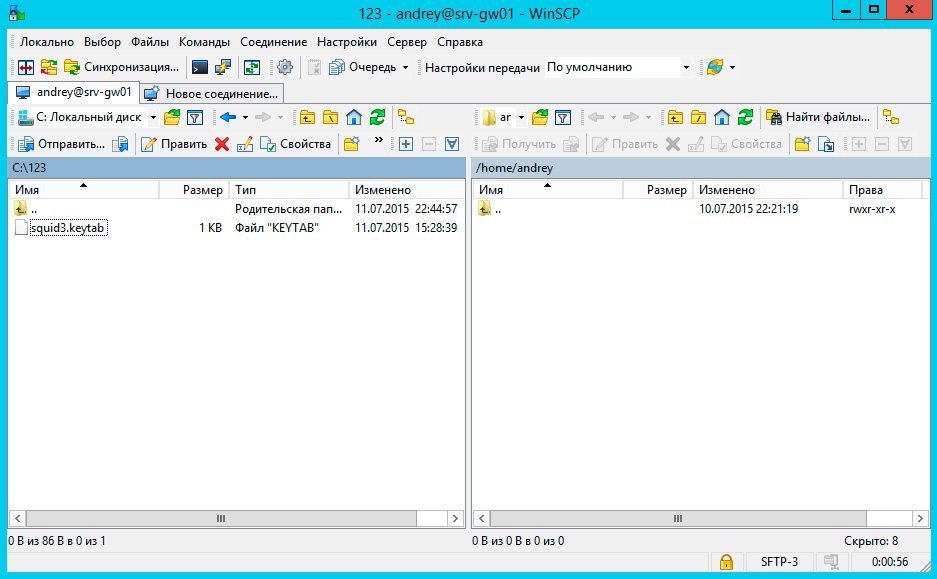This screenshot has height=579, width=937.
Task: Create new remote folder icon
Action: click(803, 144)
